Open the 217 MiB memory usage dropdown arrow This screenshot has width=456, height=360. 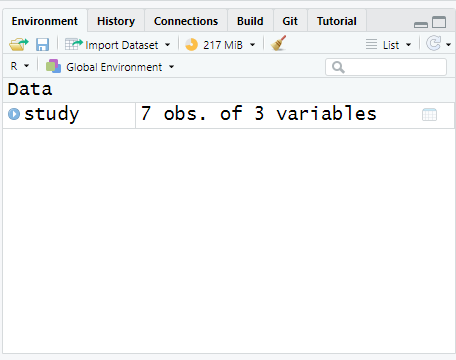click(253, 45)
